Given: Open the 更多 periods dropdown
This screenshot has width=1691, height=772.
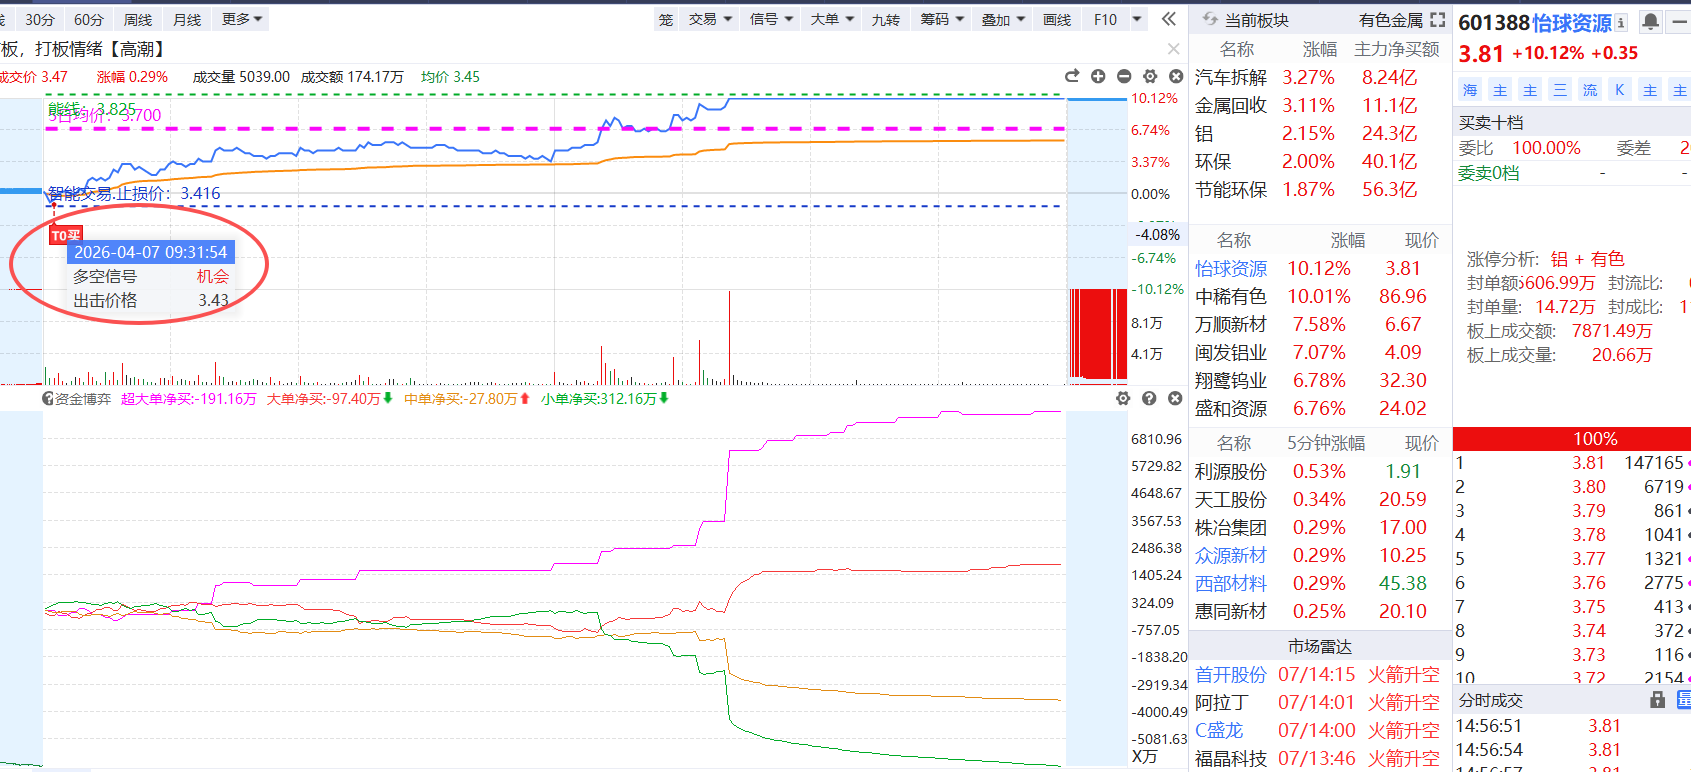Looking at the screenshot, I should pos(242,19).
